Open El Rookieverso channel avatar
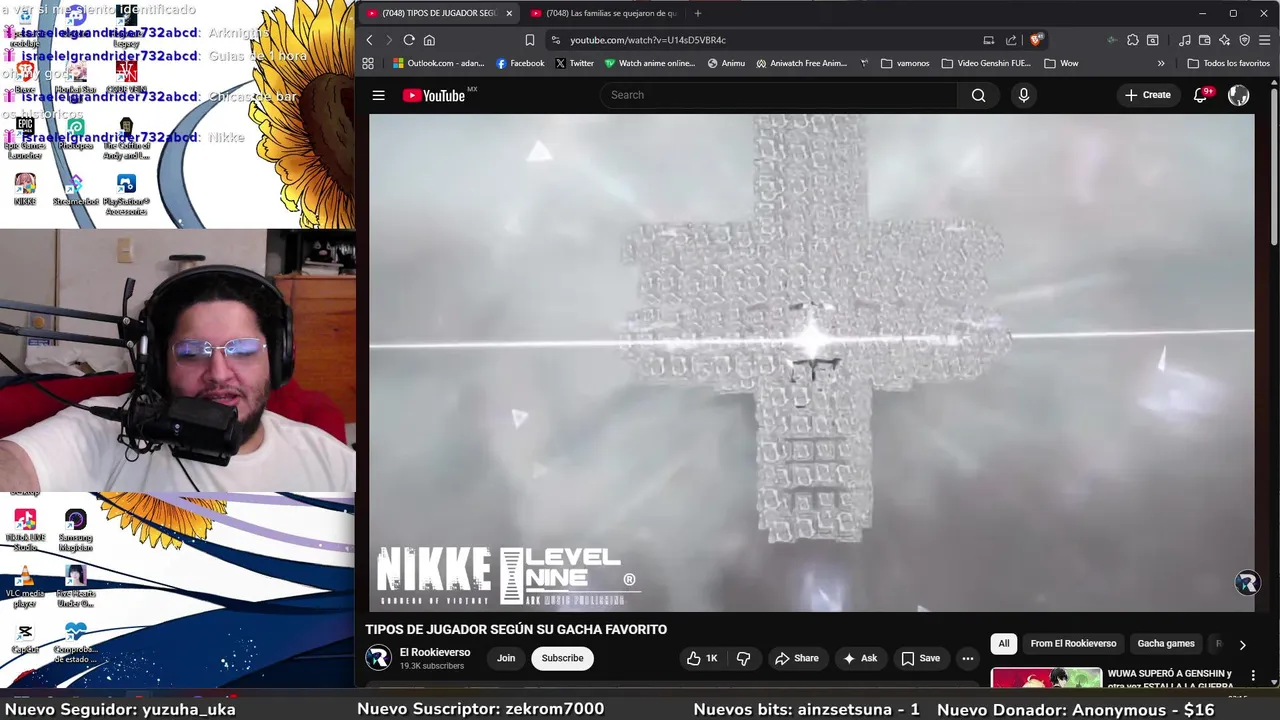1280x720 pixels. pos(378,658)
